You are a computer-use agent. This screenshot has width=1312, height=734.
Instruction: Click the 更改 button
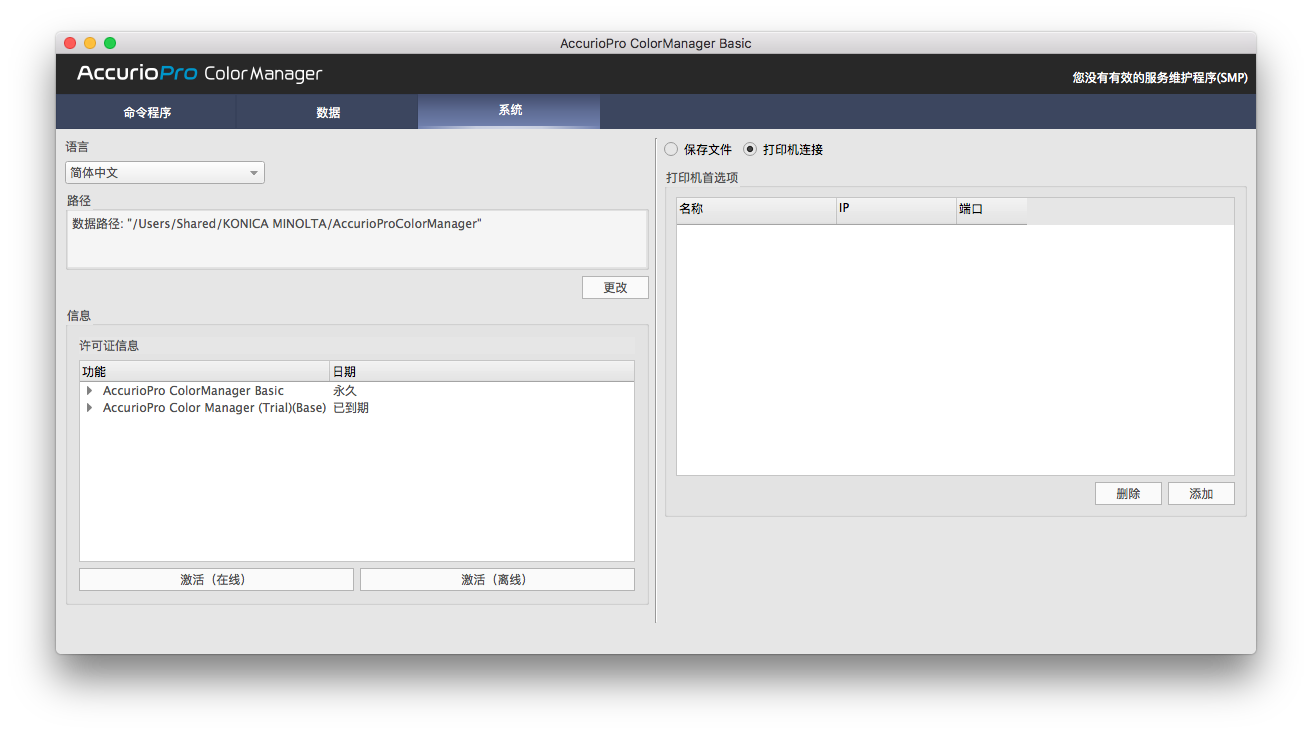[x=615, y=287]
